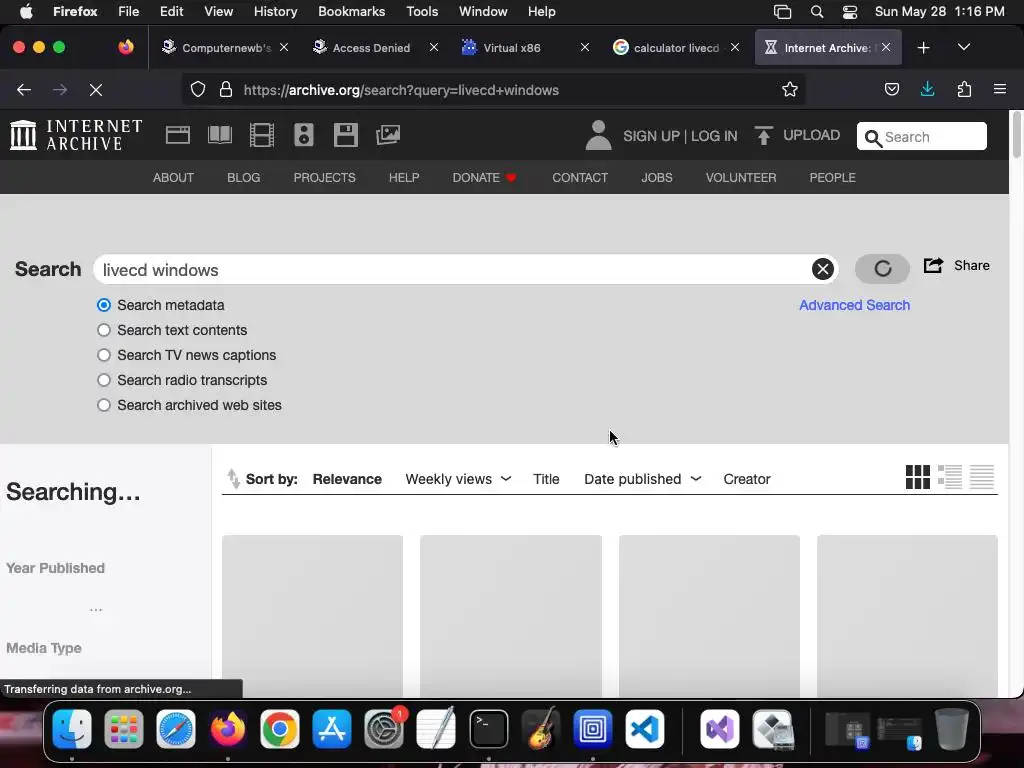The width and height of the screenshot is (1024, 768).
Task: Click LOG IN link
Action: pos(714,136)
